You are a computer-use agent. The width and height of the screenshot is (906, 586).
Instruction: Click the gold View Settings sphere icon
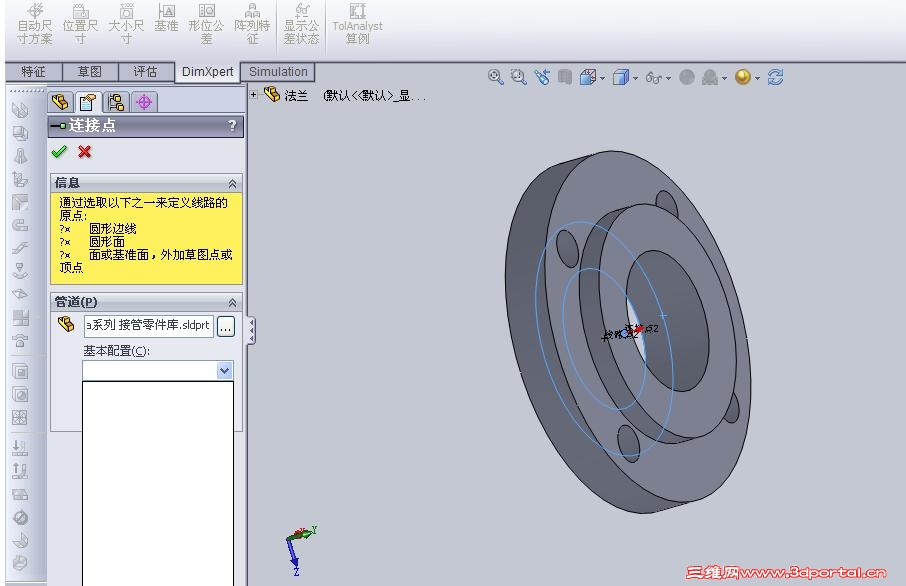coord(743,77)
